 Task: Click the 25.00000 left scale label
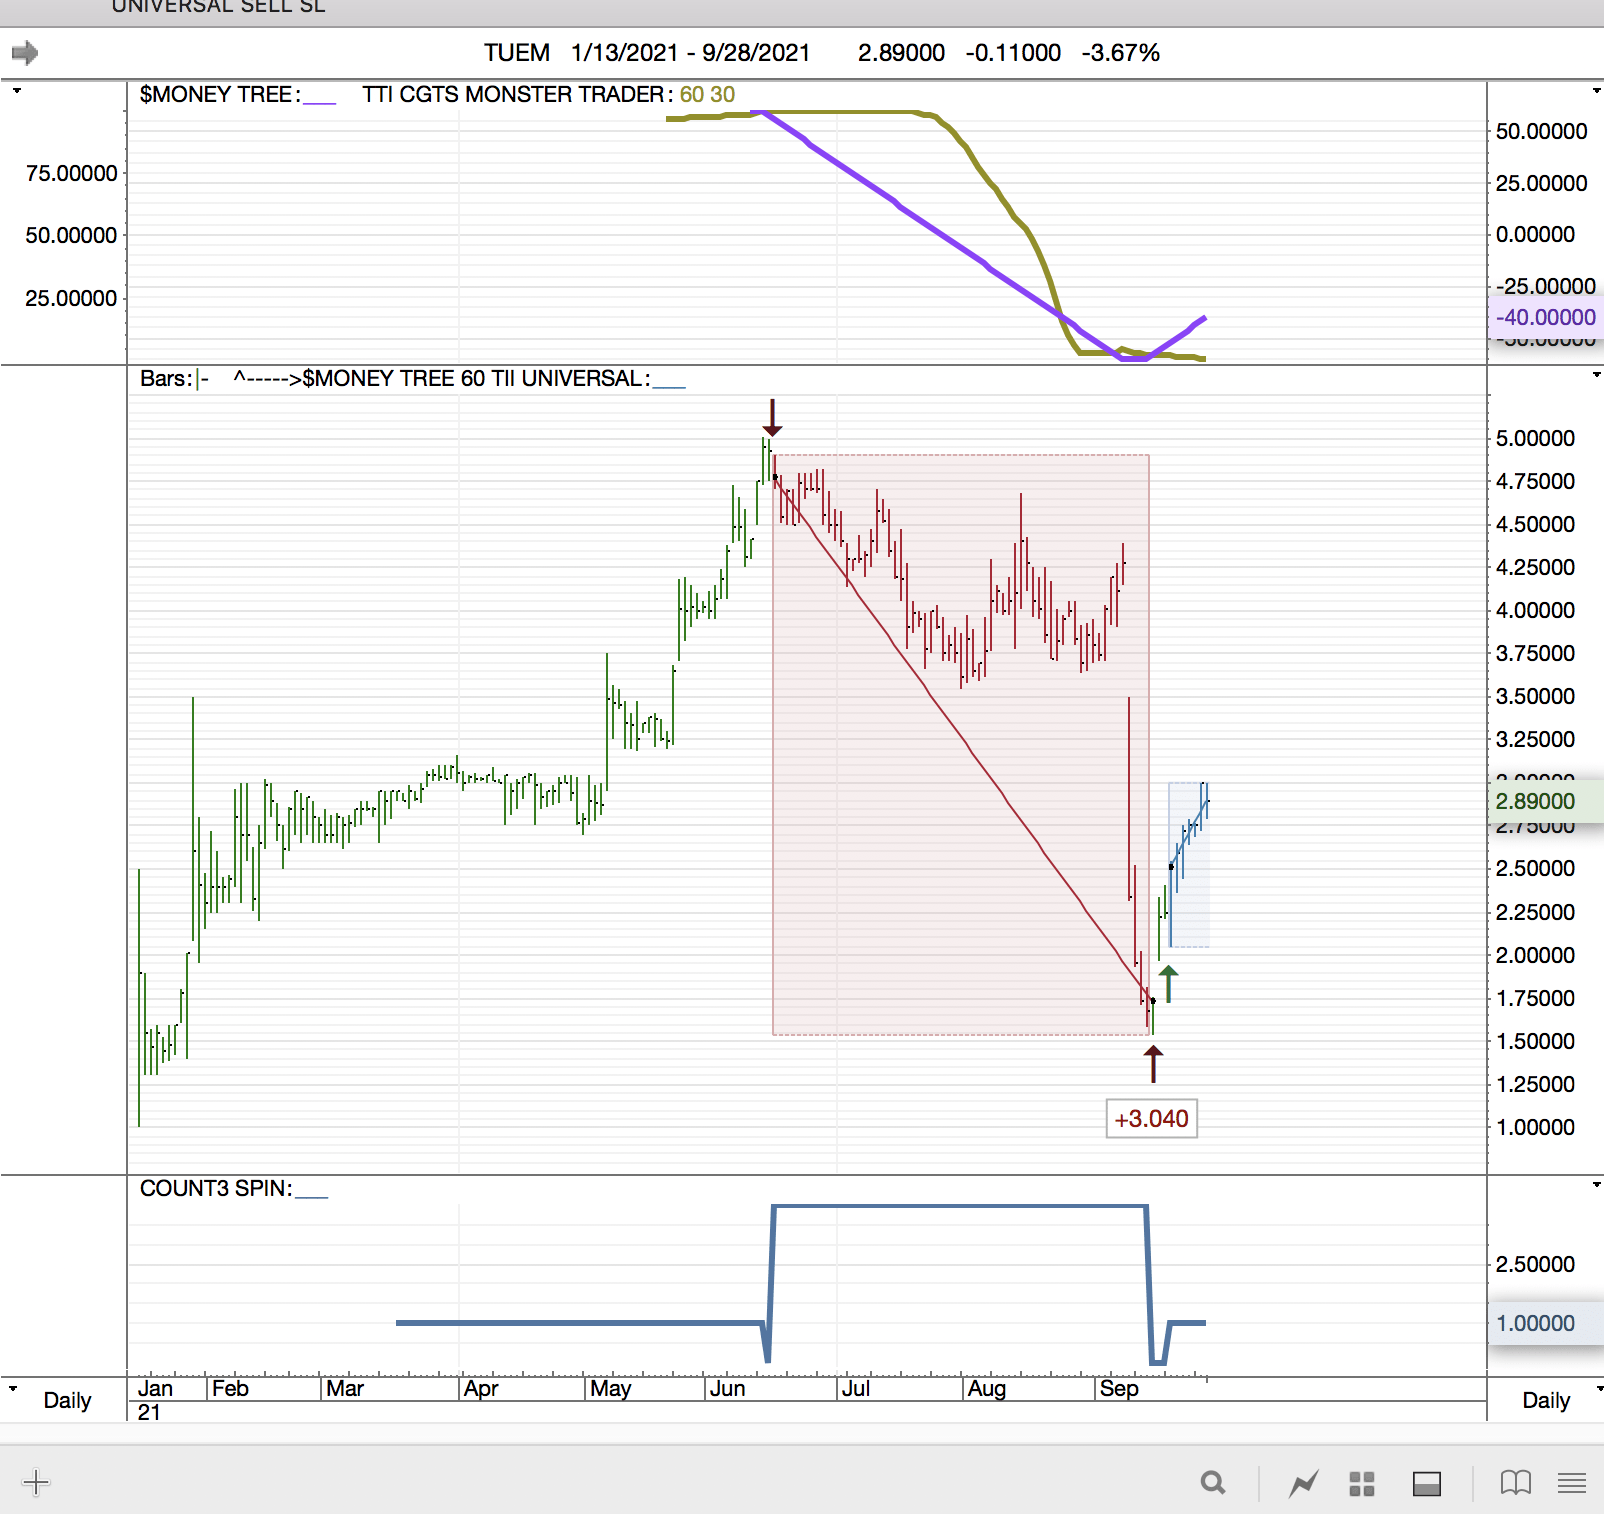pos(71,298)
